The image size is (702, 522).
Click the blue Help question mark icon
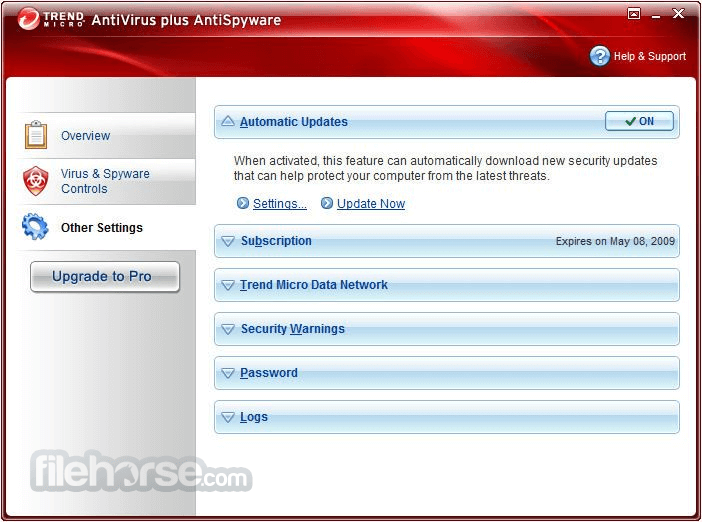599,56
